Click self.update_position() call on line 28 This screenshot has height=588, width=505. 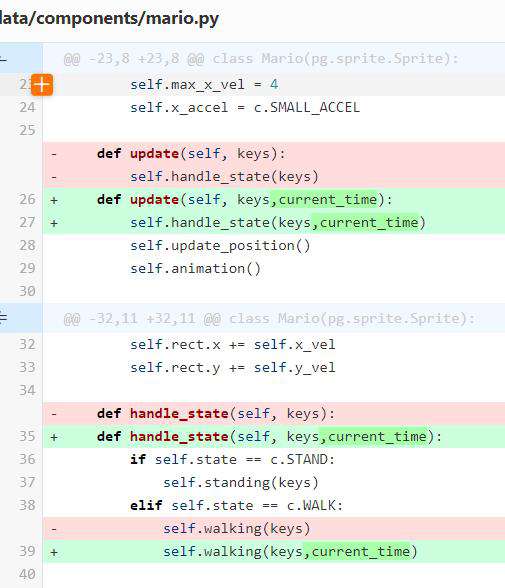[220, 246]
